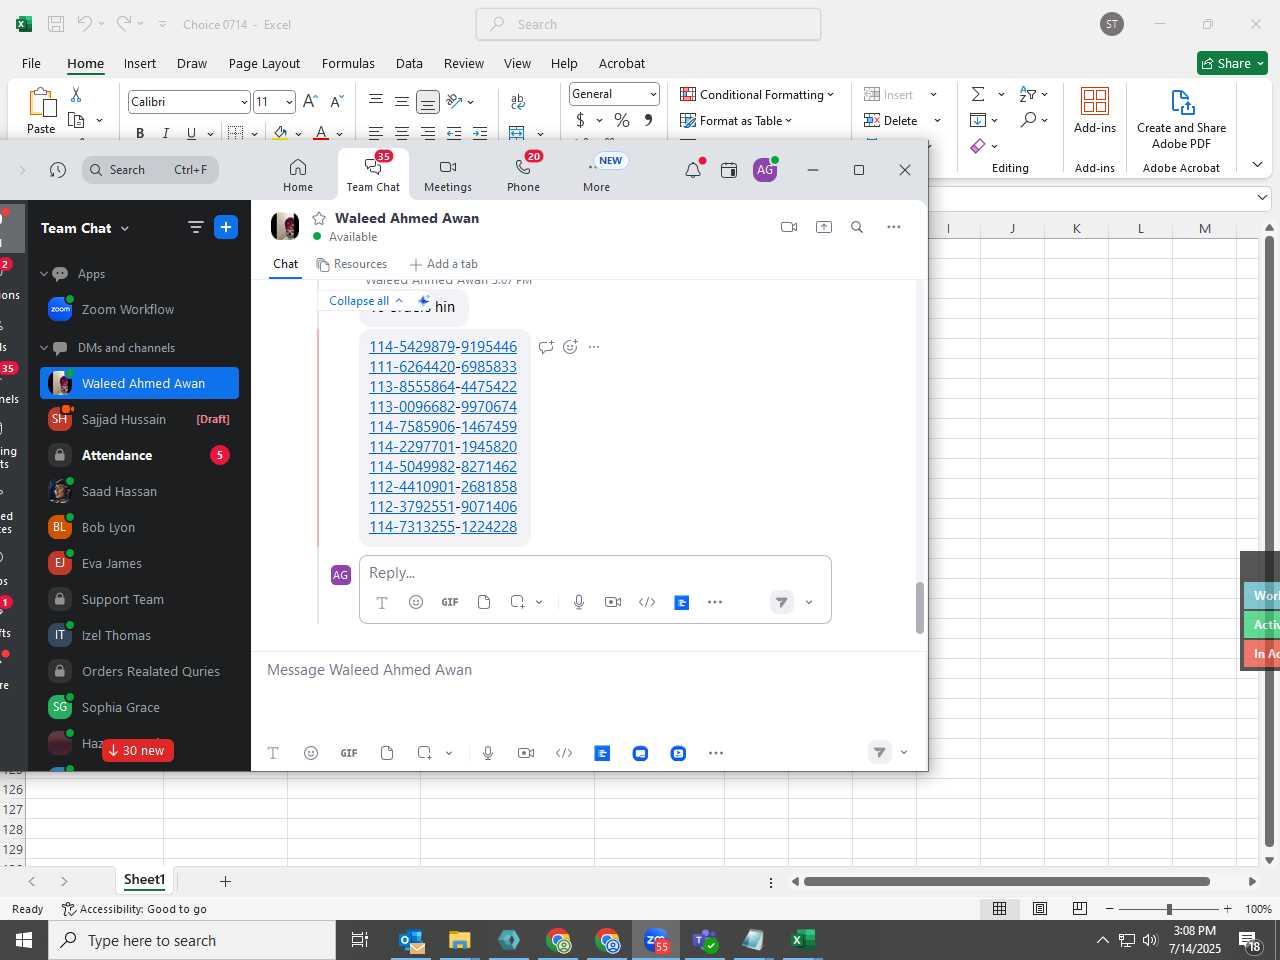1280x960 pixels.
Task: Open Team Chat filter icon
Action: (x=195, y=228)
